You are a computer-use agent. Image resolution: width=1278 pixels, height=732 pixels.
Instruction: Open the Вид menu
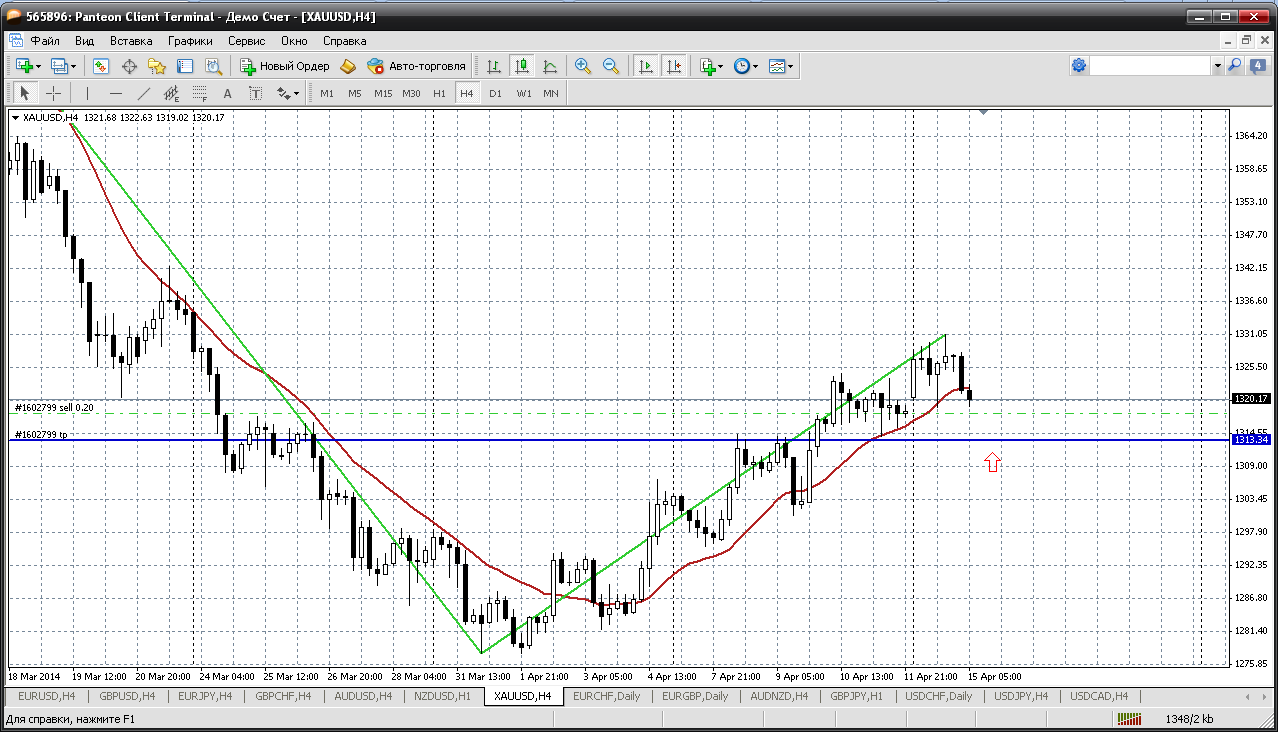pos(85,41)
